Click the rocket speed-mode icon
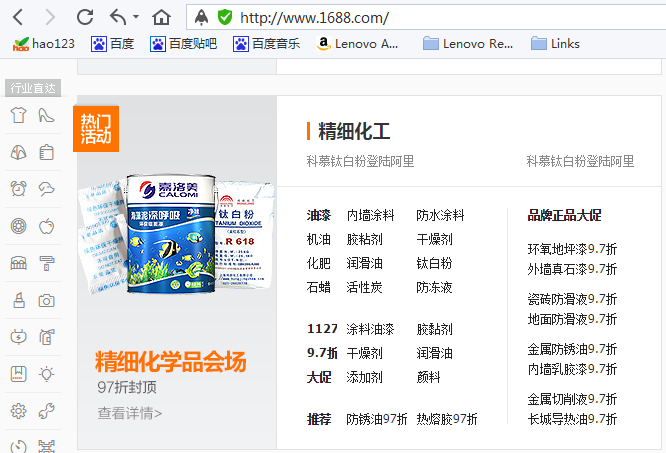Screen dimensions: 666x453 point(201,17)
